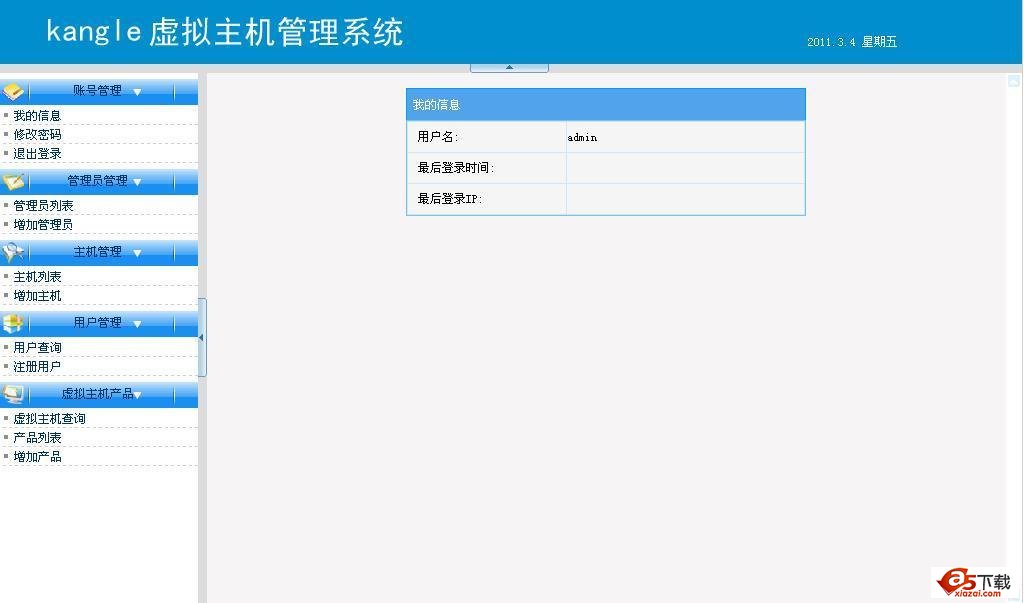Click the box icon beside 用户管理
Image resolution: width=1024 pixels, height=603 pixels.
tap(13, 323)
